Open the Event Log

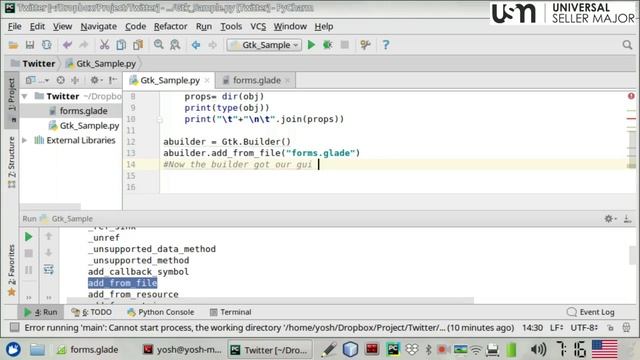591,312
